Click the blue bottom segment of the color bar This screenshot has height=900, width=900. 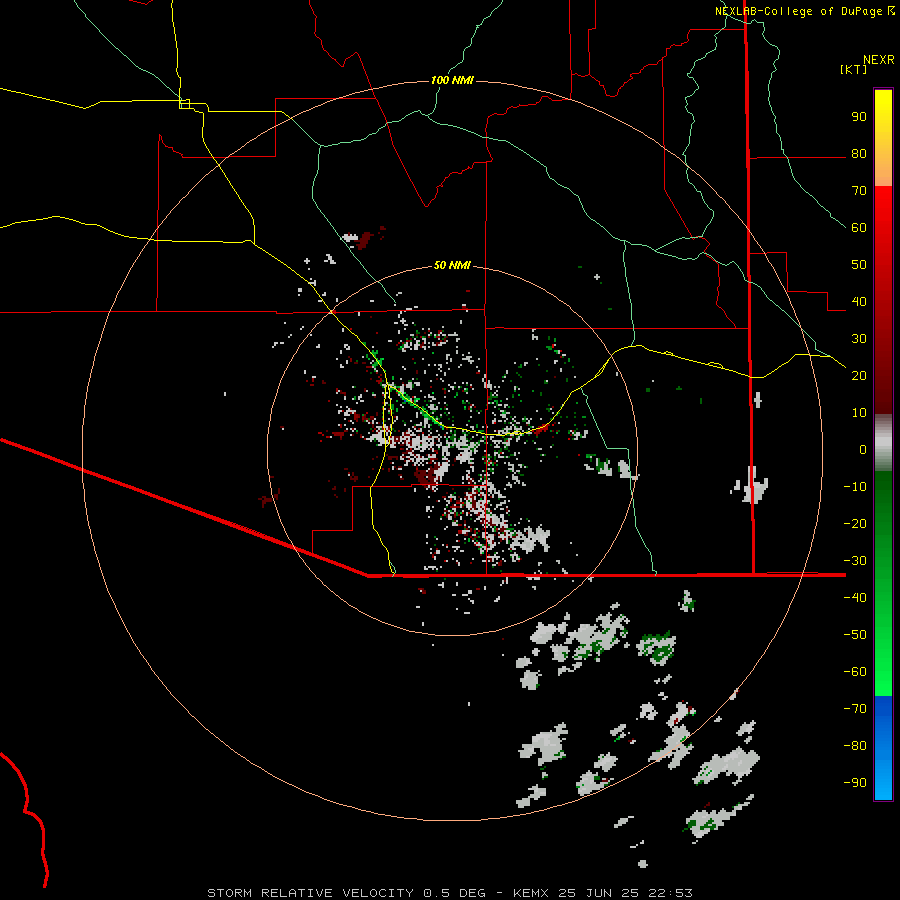point(883,748)
